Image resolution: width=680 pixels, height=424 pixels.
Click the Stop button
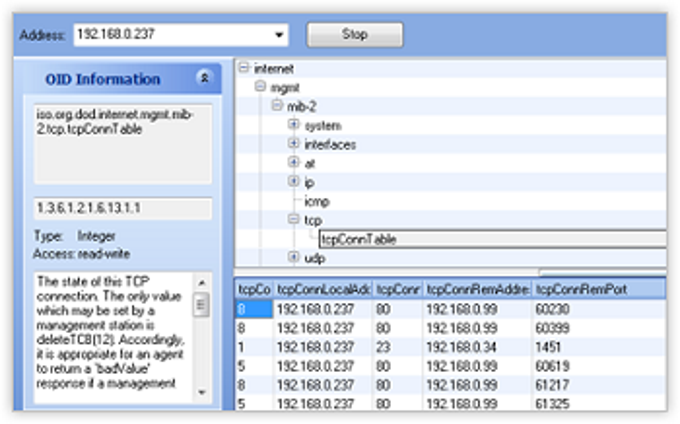point(355,35)
